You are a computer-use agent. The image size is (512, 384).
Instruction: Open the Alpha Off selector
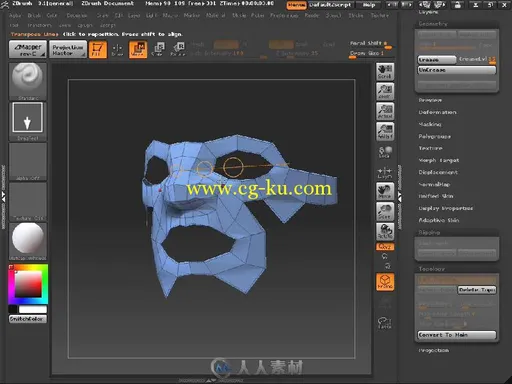coord(28,162)
